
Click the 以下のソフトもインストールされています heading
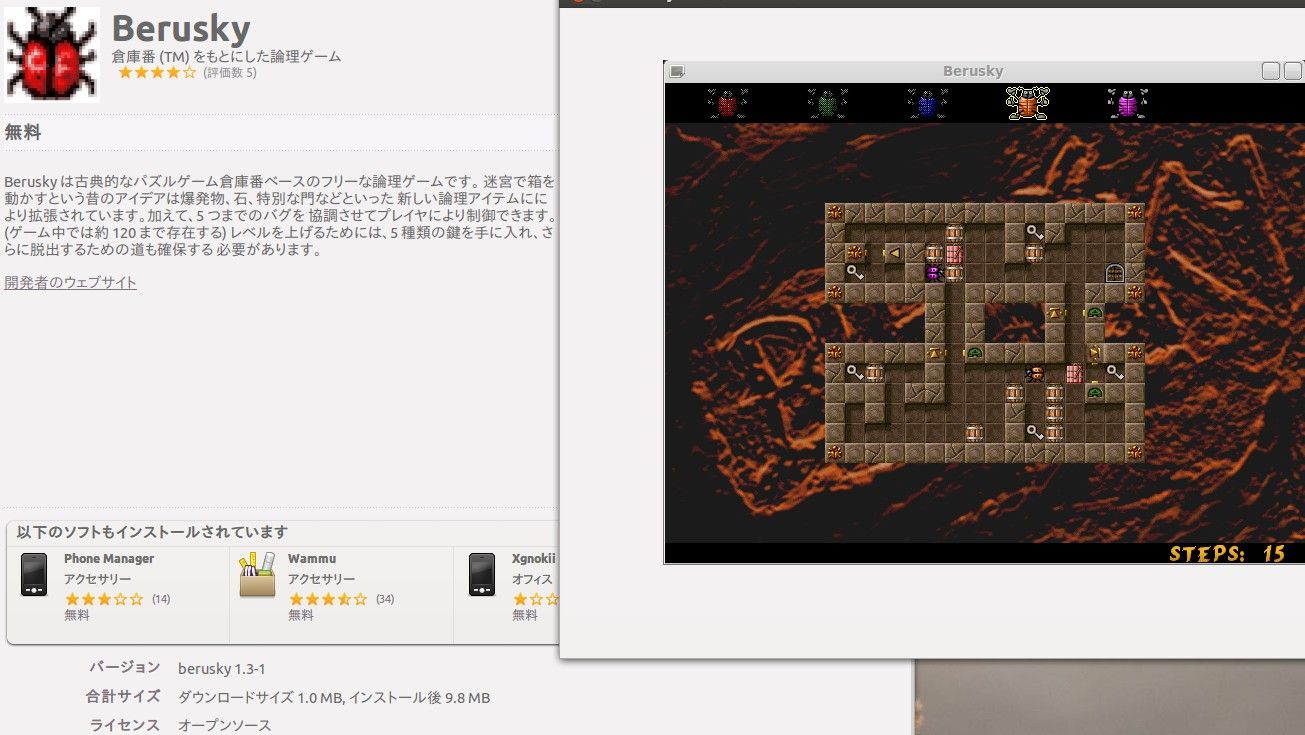[x=152, y=532]
